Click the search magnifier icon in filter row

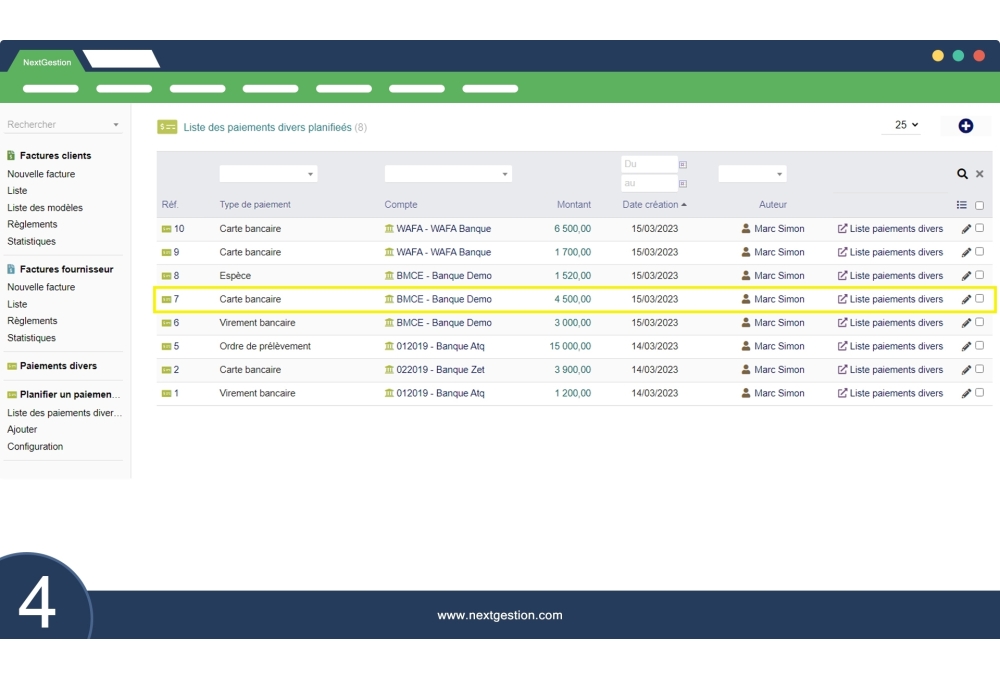[x=962, y=174]
